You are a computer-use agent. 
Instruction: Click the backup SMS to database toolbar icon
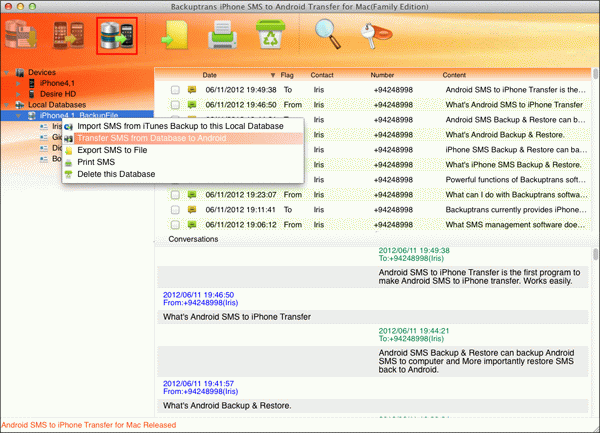pos(21,35)
